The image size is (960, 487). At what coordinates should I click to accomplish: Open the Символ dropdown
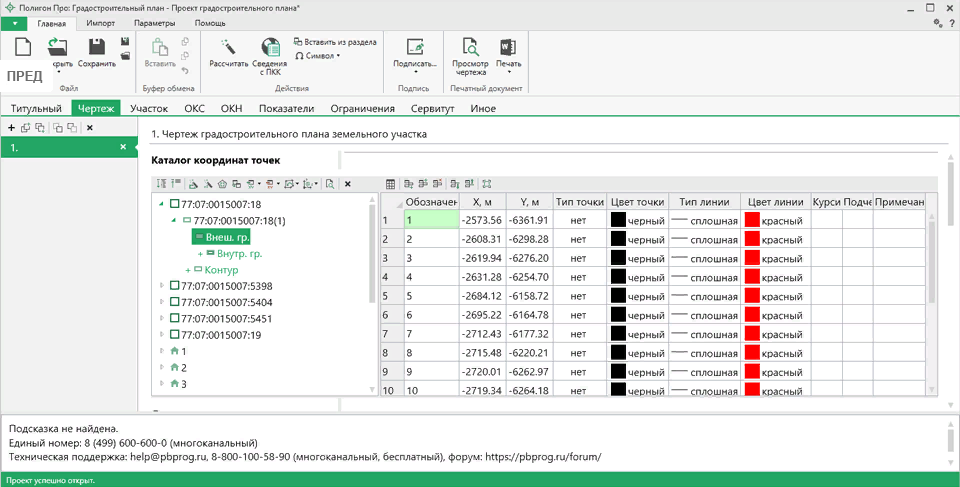[x=318, y=56]
